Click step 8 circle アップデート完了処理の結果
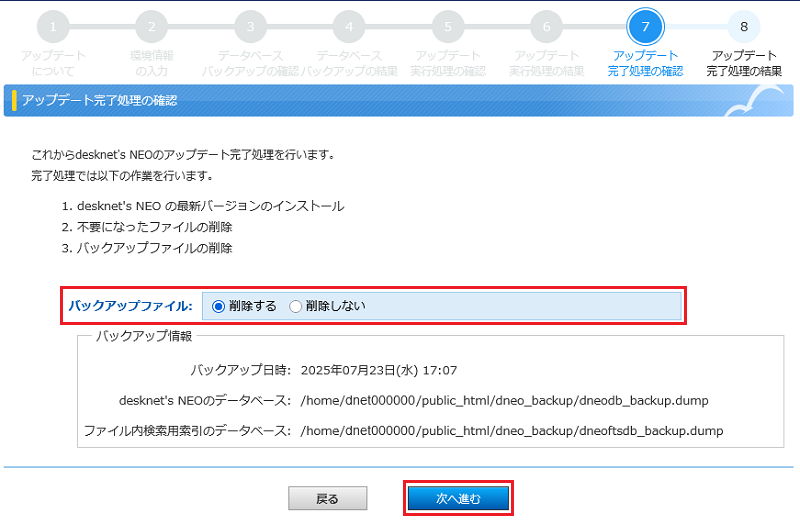 click(744, 27)
